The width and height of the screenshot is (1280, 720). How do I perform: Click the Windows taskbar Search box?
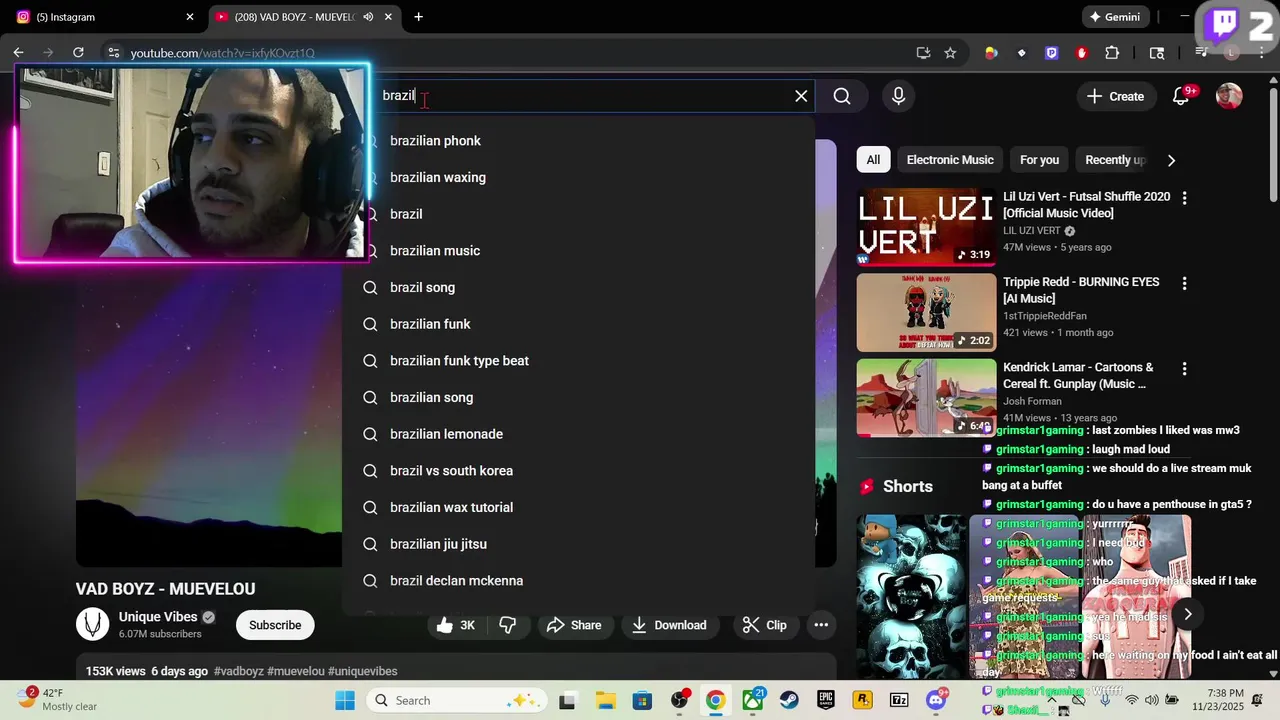[x=456, y=700]
